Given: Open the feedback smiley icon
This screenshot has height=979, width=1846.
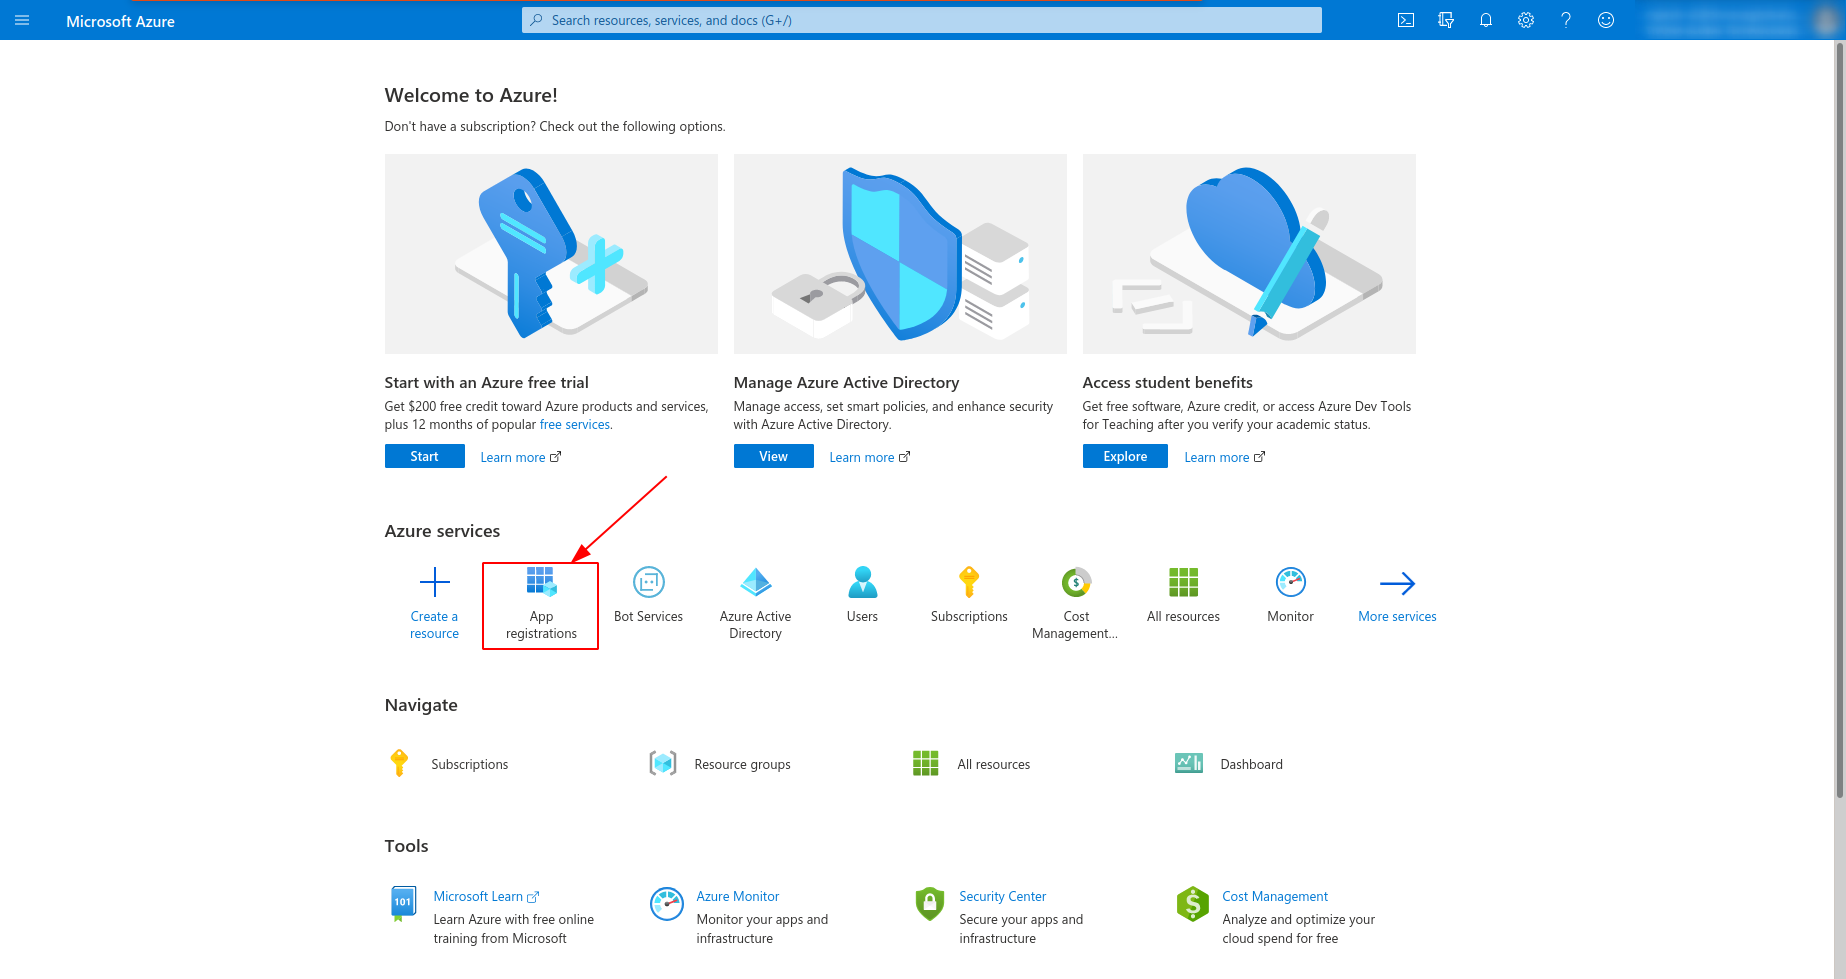Looking at the screenshot, I should [1606, 20].
